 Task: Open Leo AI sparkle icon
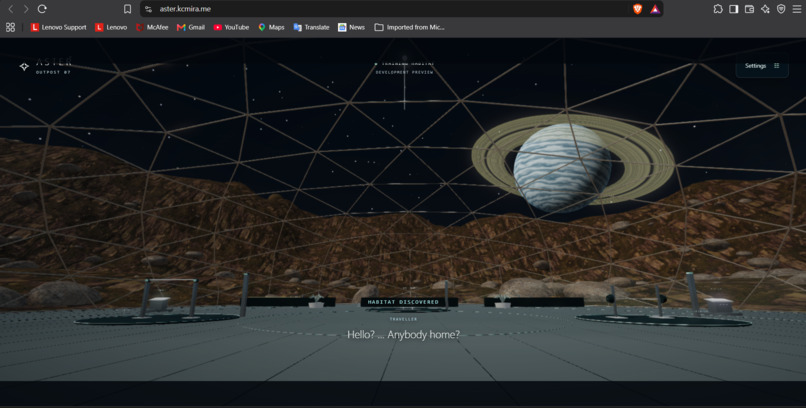[x=765, y=9]
